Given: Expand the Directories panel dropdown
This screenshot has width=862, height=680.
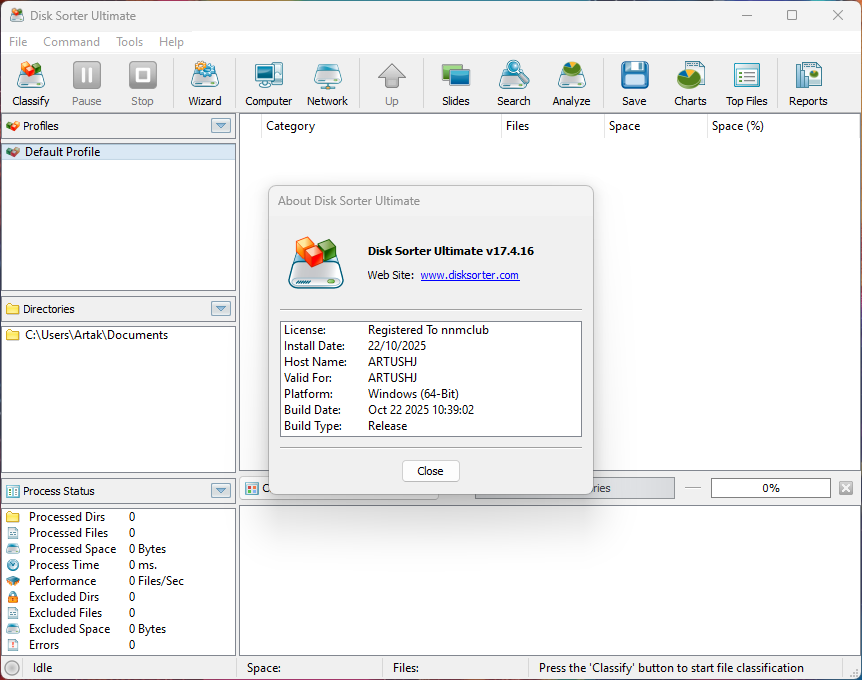Looking at the screenshot, I should click(x=221, y=309).
